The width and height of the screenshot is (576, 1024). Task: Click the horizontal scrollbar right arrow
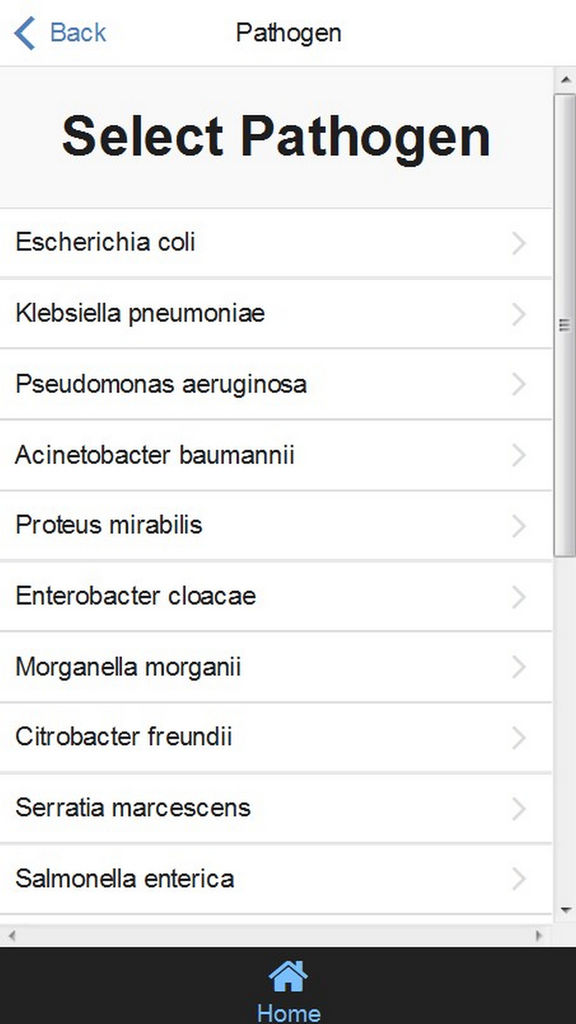(539, 936)
